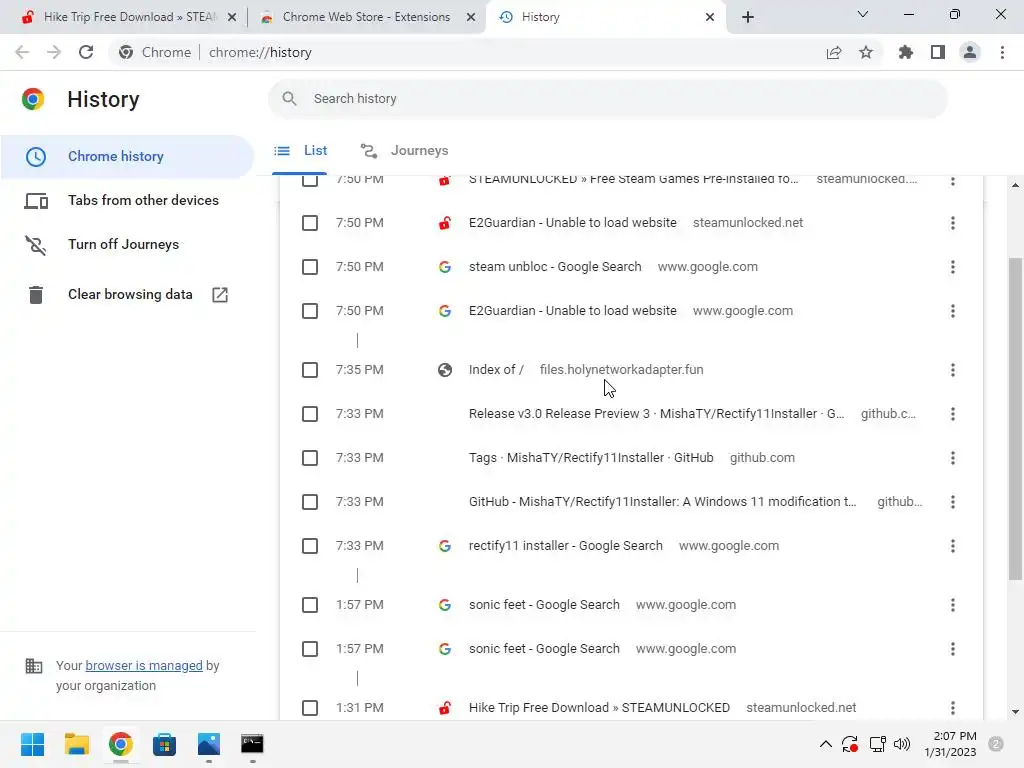
Task: Go back using the back arrow
Action: [x=22, y=52]
